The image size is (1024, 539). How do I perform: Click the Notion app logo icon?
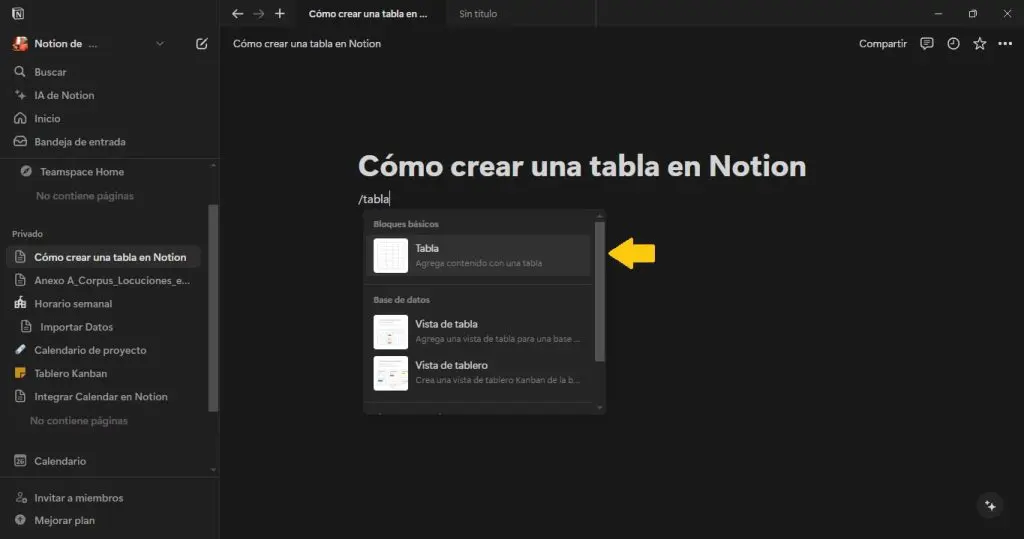(x=18, y=13)
